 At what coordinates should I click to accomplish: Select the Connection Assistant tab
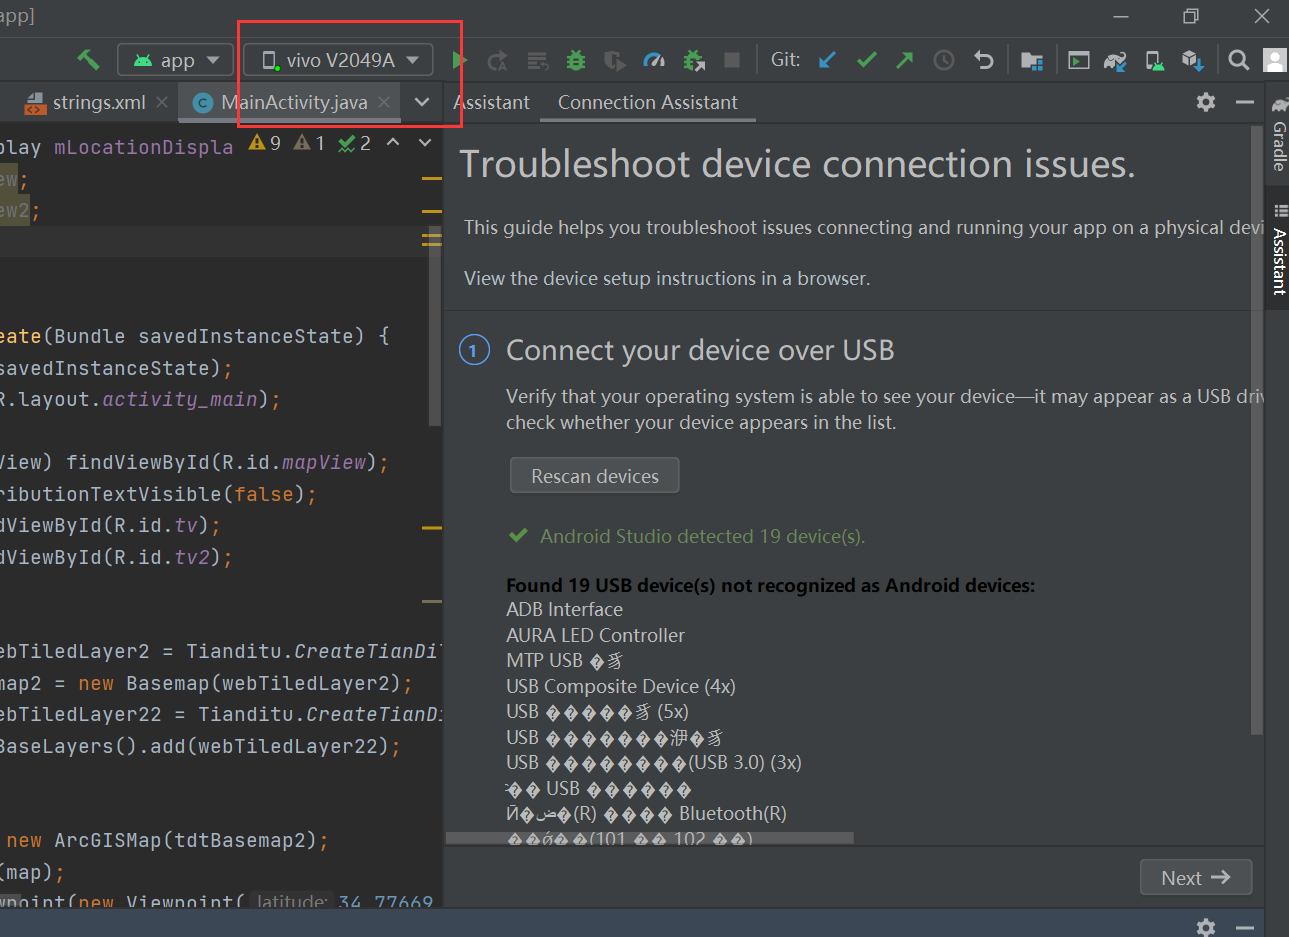pos(647,102)
